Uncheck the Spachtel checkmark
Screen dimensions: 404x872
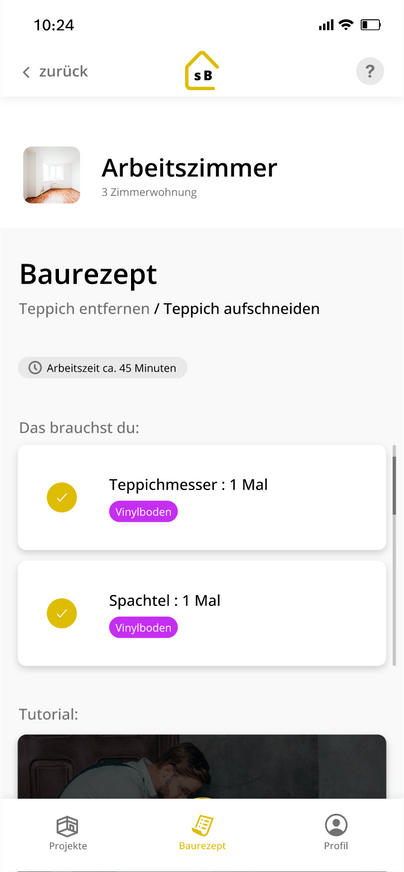(x=62, y=613)
